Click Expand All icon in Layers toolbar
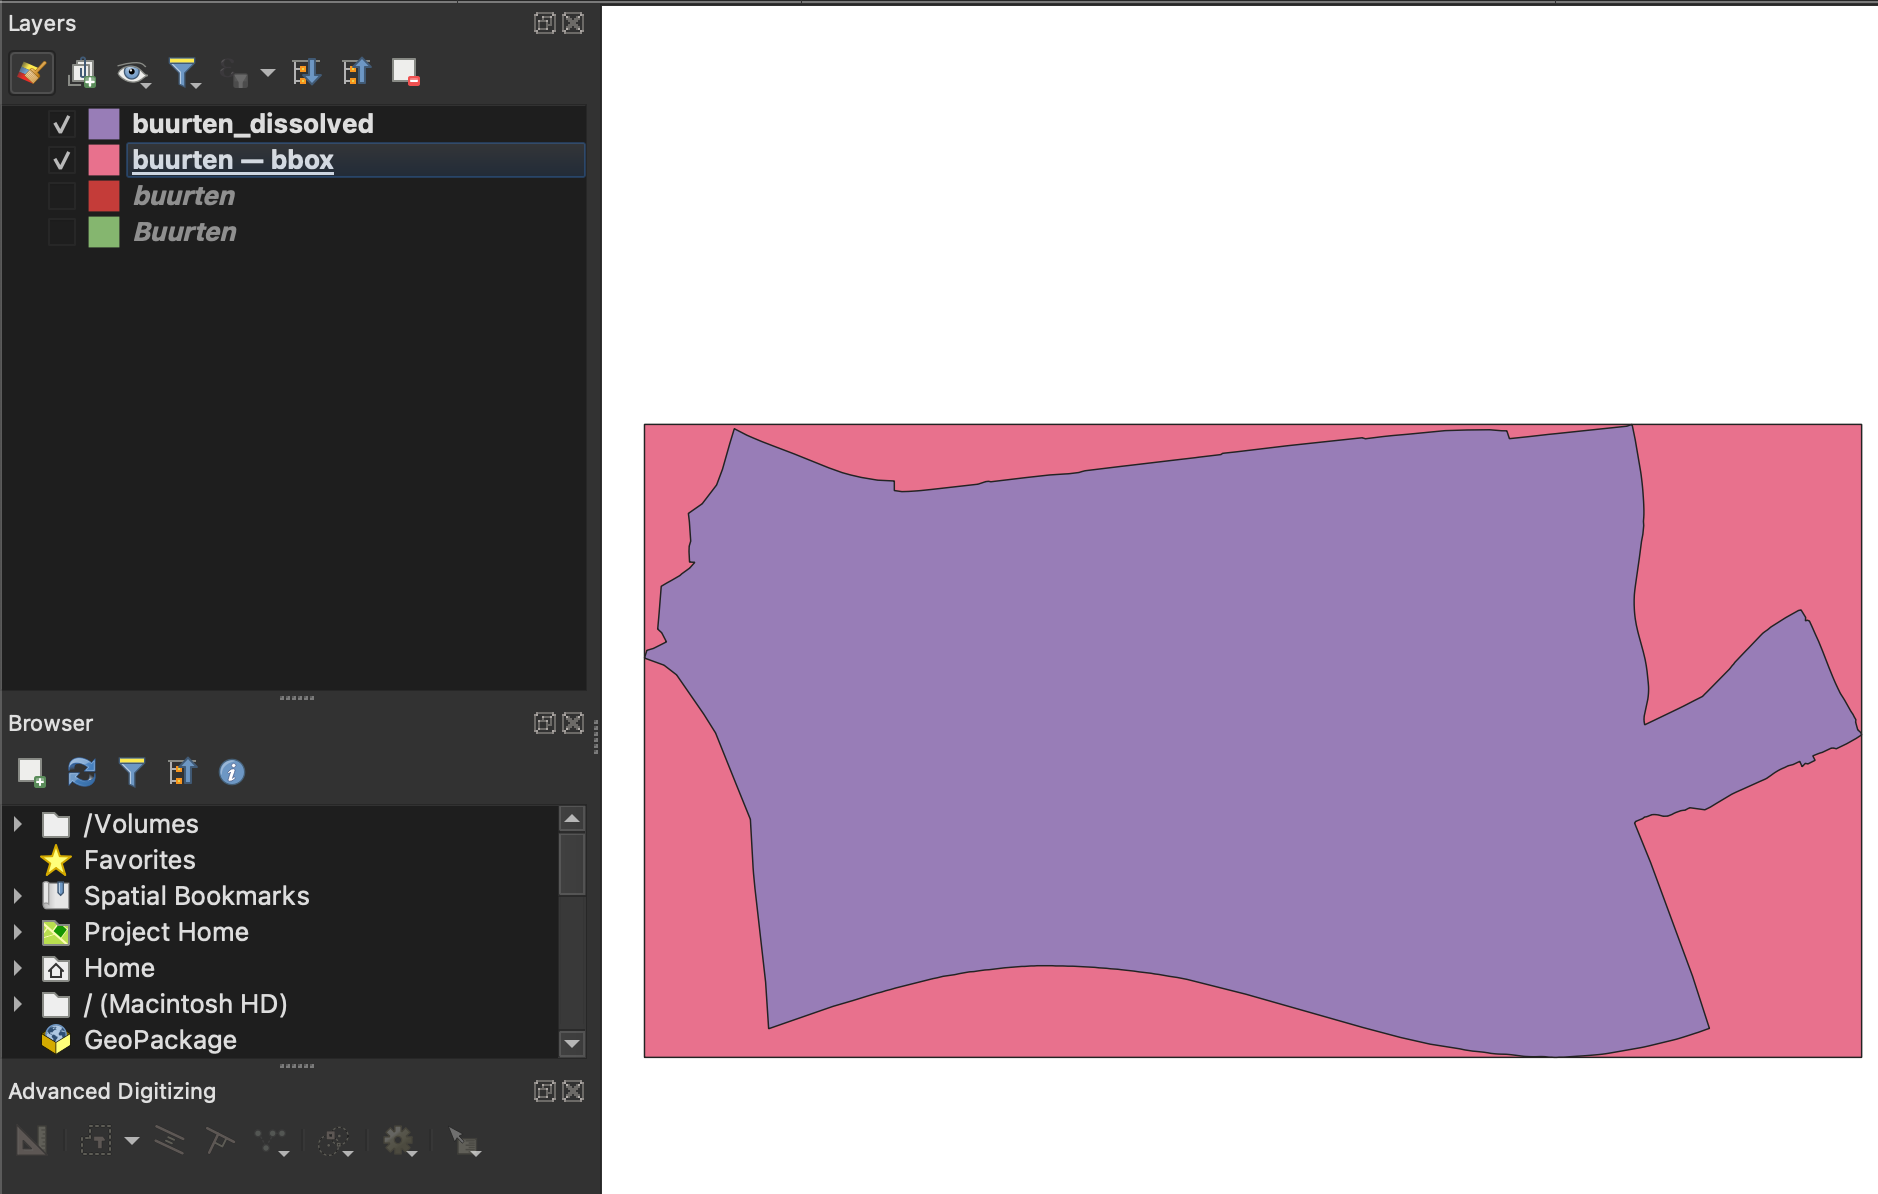The image size is (1878, 1194). [306, 72]
